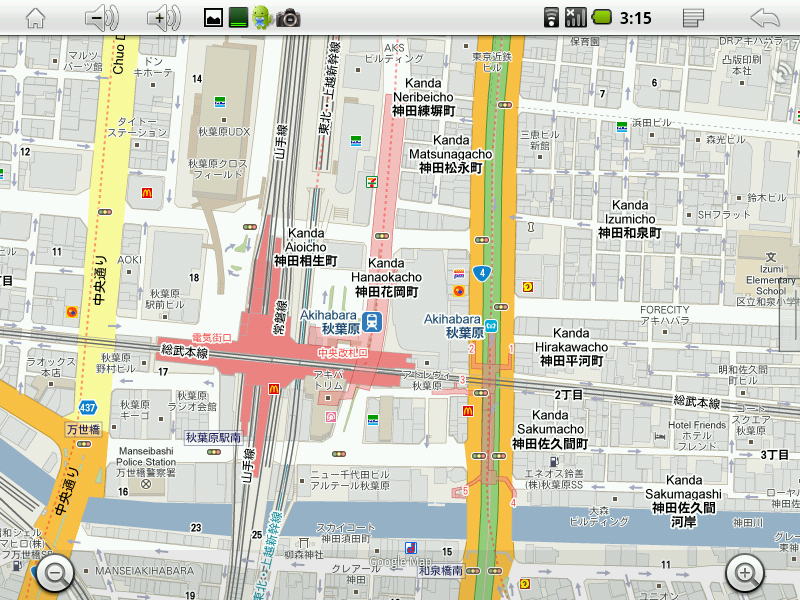800x600 pixels.
Task: Select the Kanda Hanaokacho label
Action: coord(386,278)
